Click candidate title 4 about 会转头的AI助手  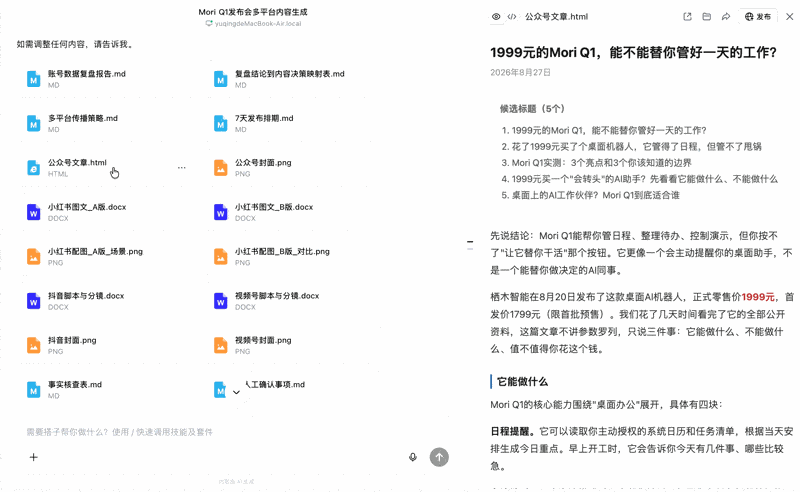[x=644, y=179]
